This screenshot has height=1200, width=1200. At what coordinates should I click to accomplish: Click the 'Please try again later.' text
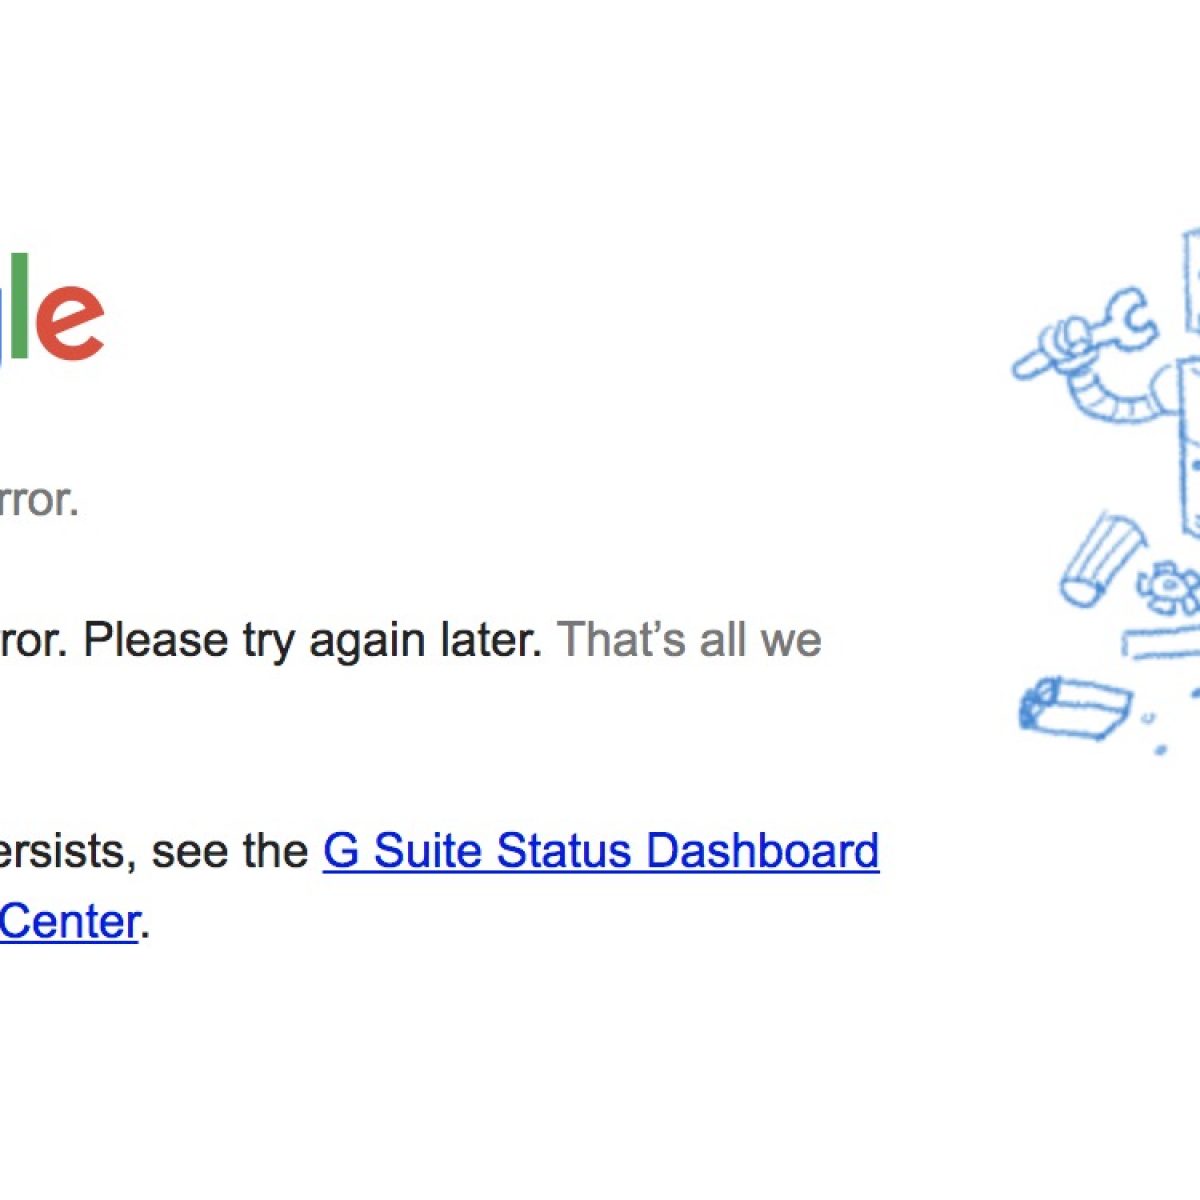(312, 640)
